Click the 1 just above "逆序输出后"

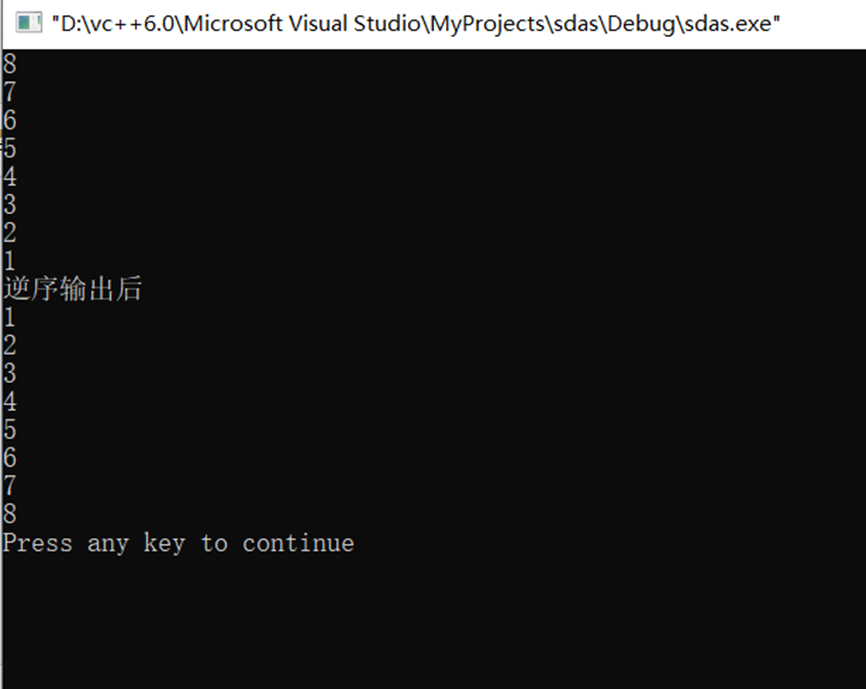(10, 261)
